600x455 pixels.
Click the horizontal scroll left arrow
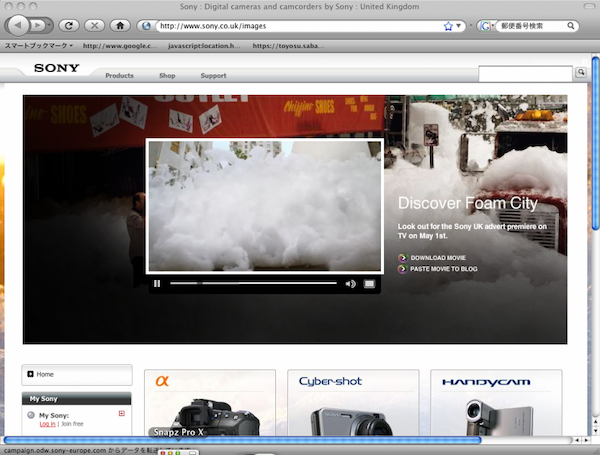(577, 440)
